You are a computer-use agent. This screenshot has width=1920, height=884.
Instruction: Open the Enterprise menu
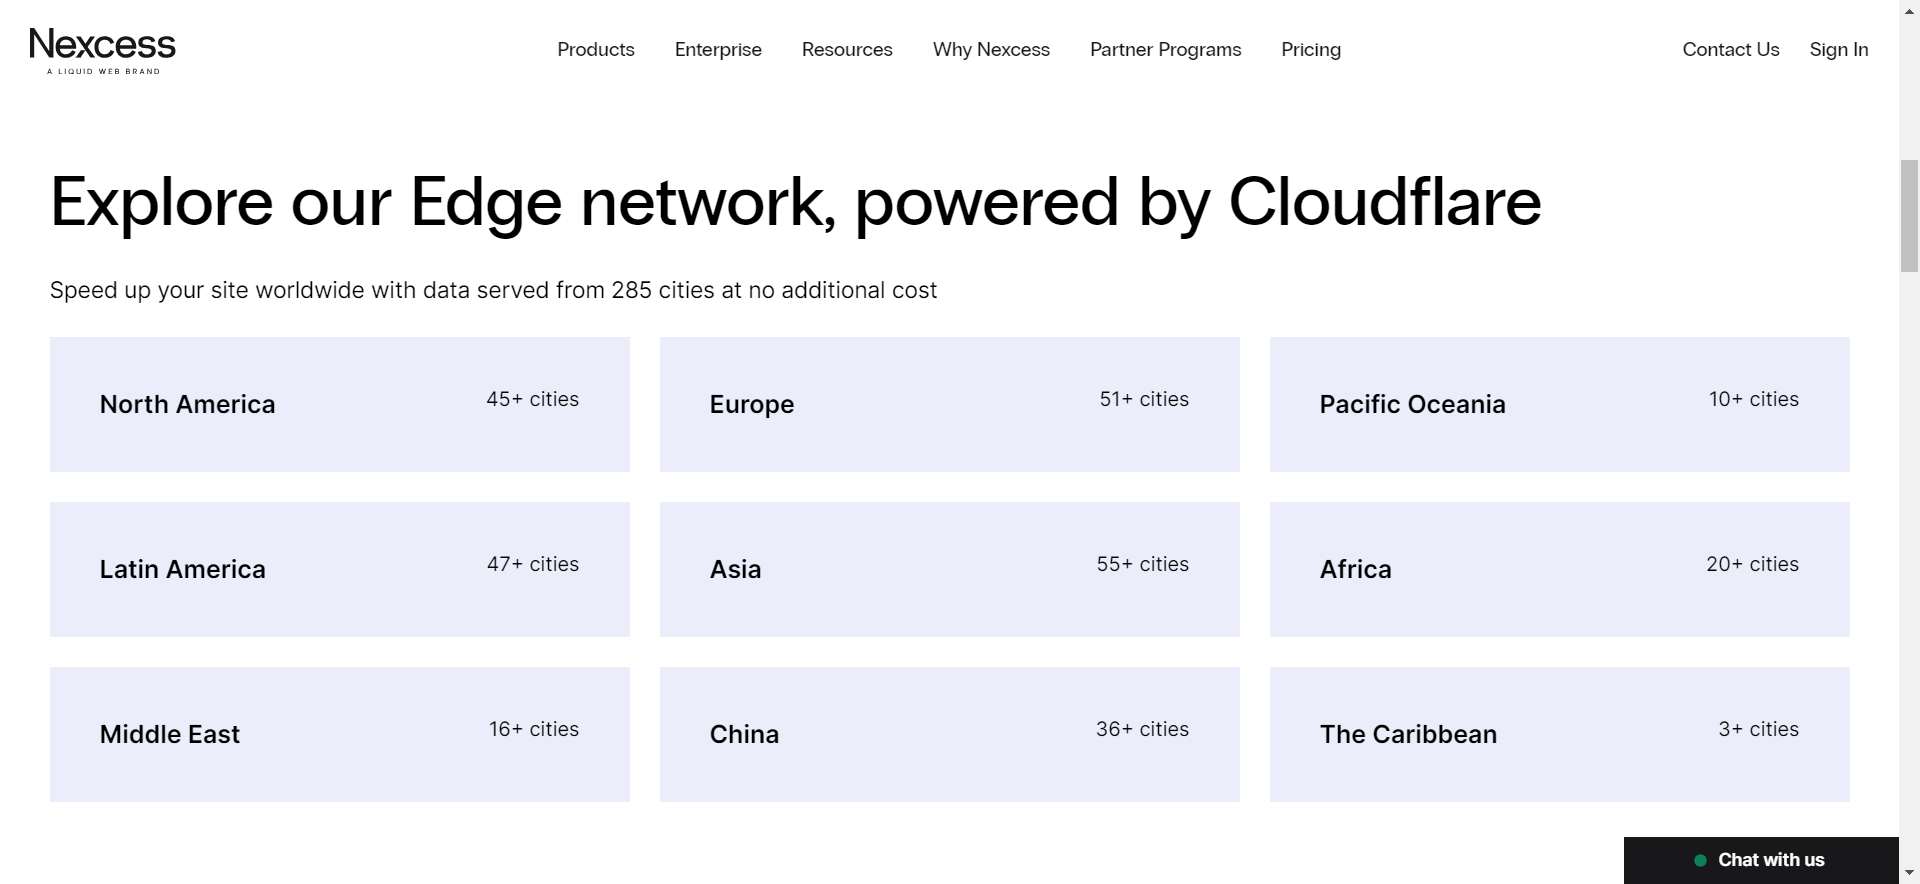coord(717,50)
